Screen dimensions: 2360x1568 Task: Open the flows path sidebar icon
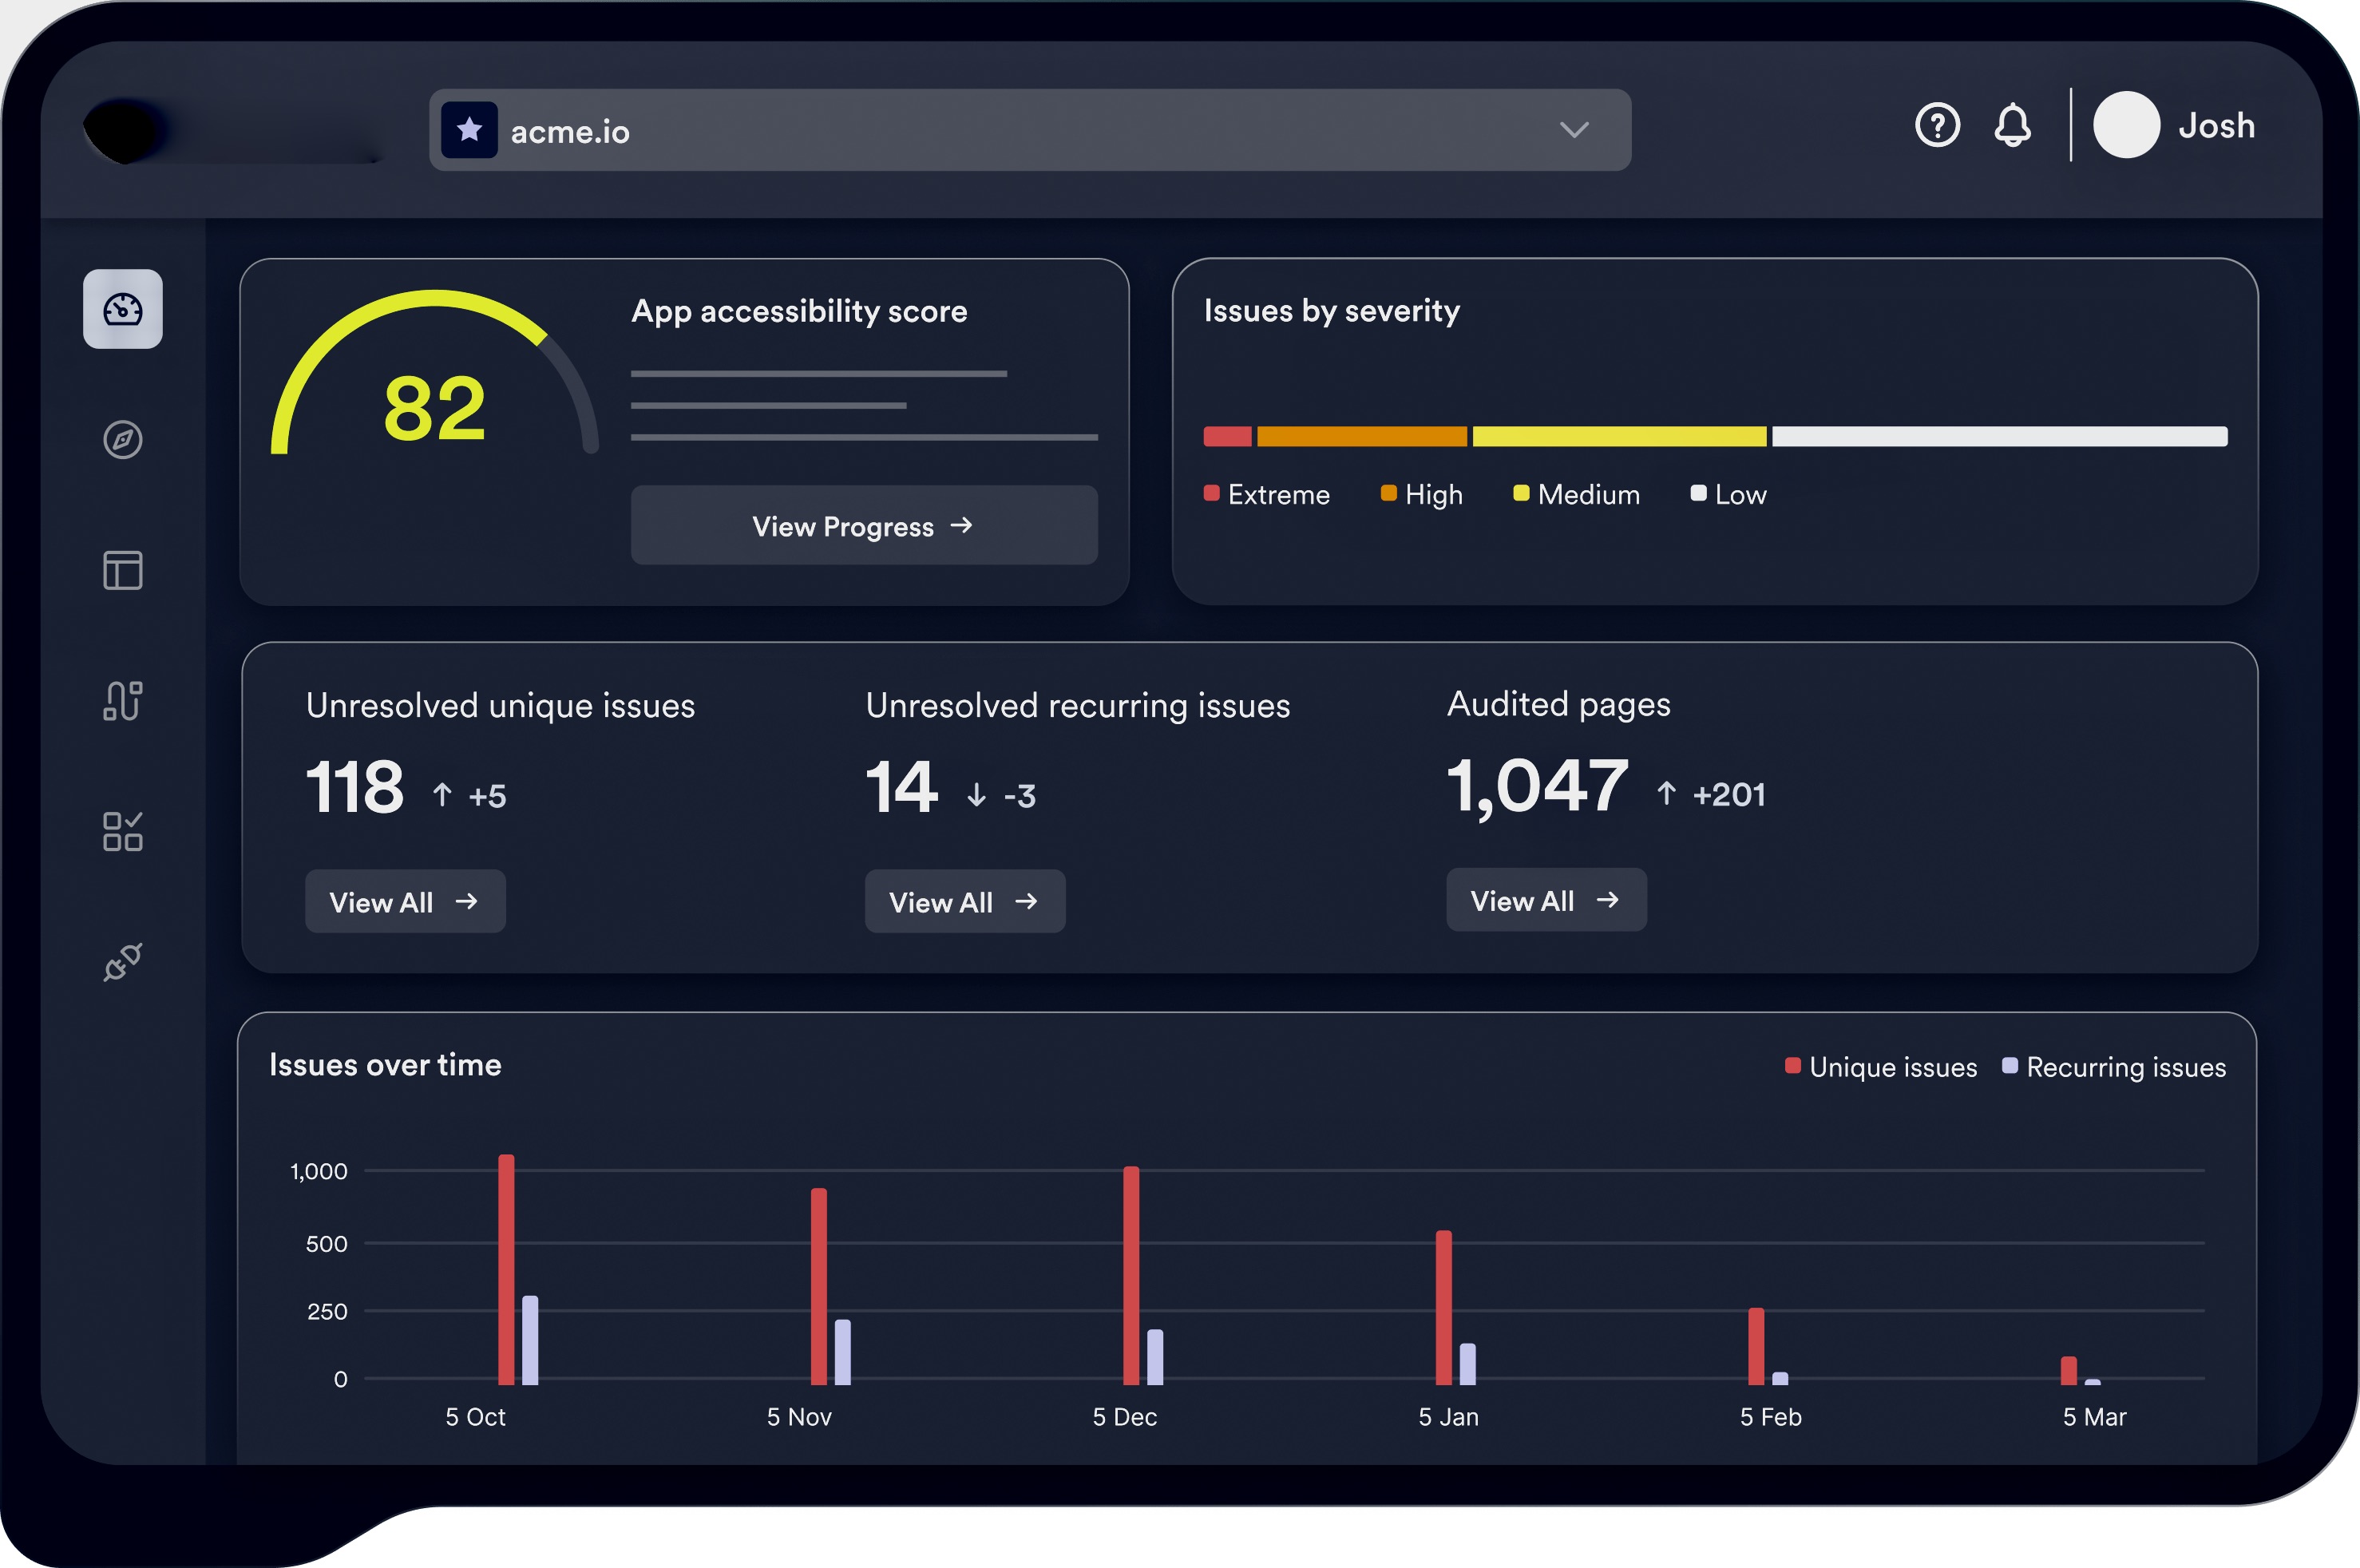[122, 700]
